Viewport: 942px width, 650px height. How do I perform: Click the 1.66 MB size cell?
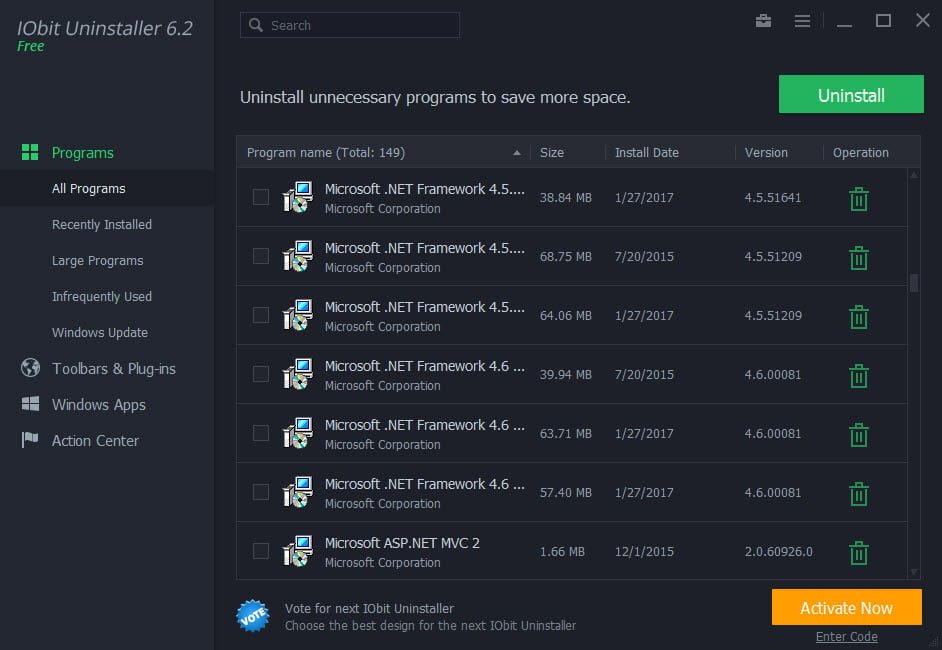tap(562, 551)
